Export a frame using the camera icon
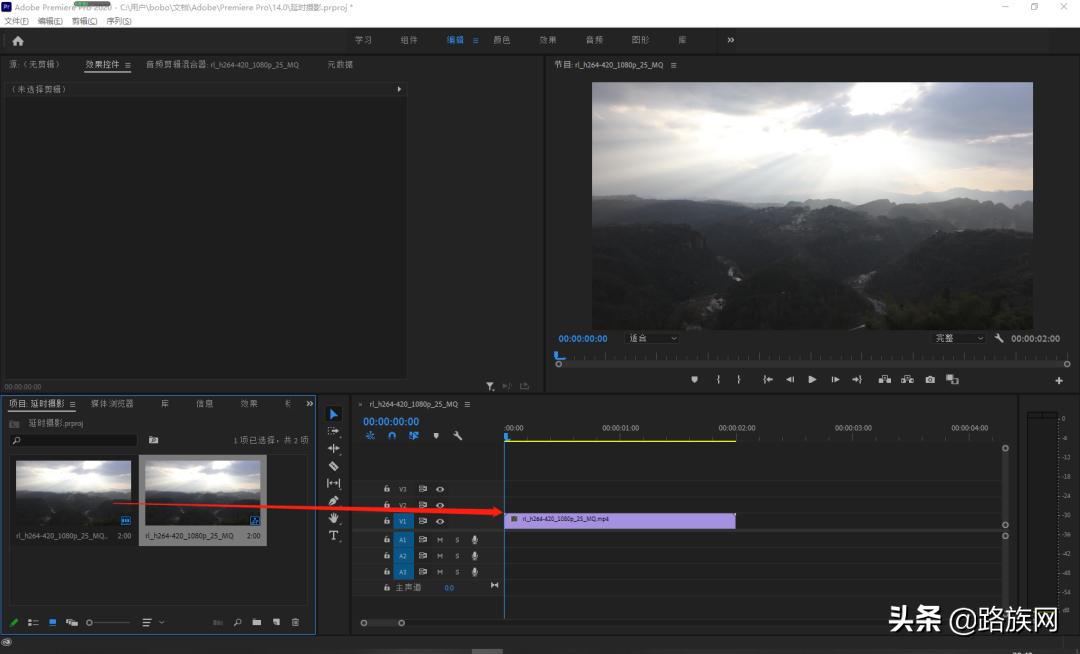The image size is (1080, 654). (930, 379)
